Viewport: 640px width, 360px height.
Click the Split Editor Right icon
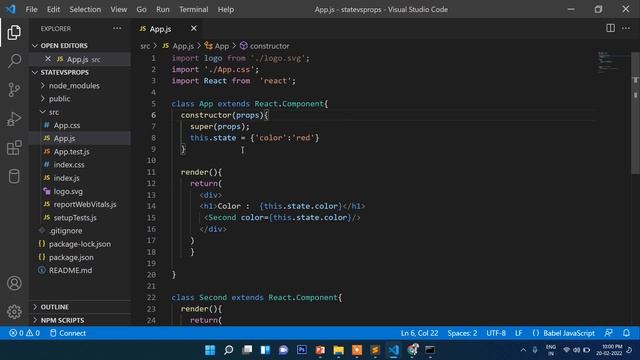[x=610, y=28]
